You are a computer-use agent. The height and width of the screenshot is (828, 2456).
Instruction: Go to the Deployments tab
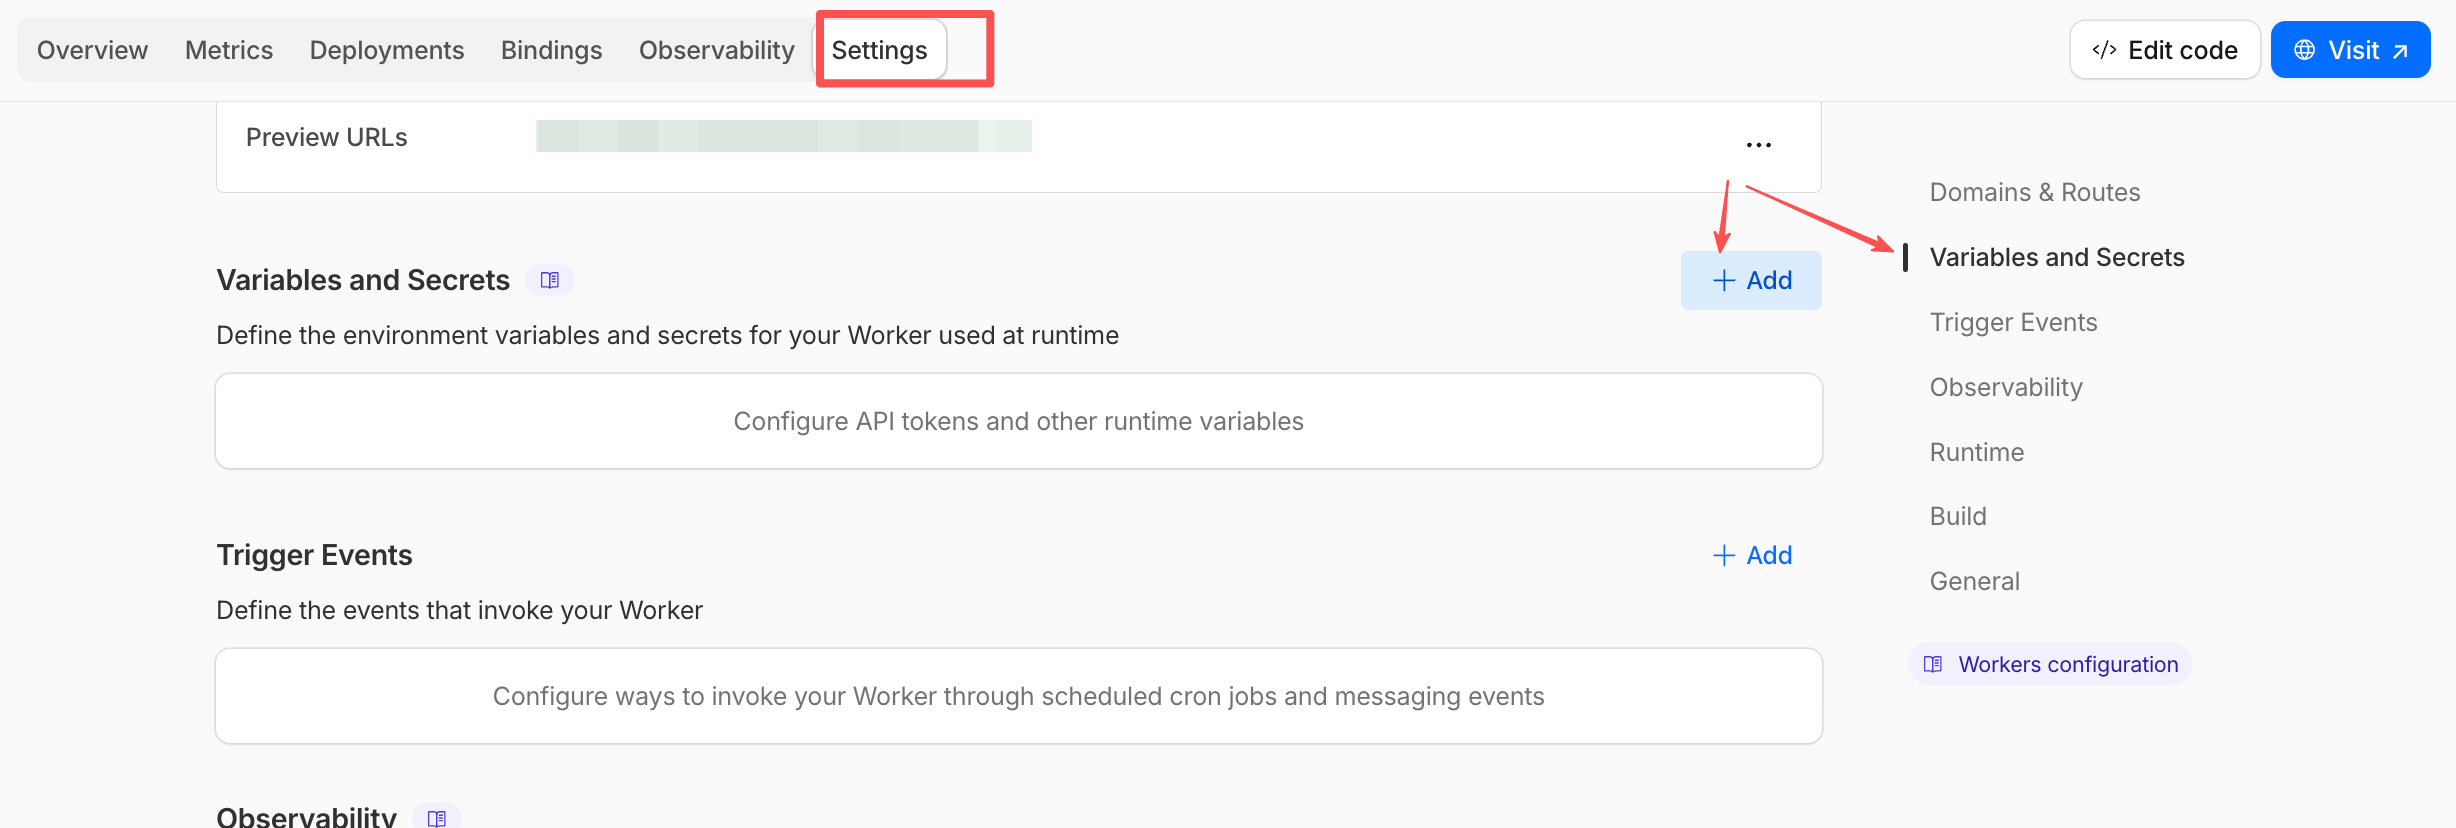click(x=387, y=50)
